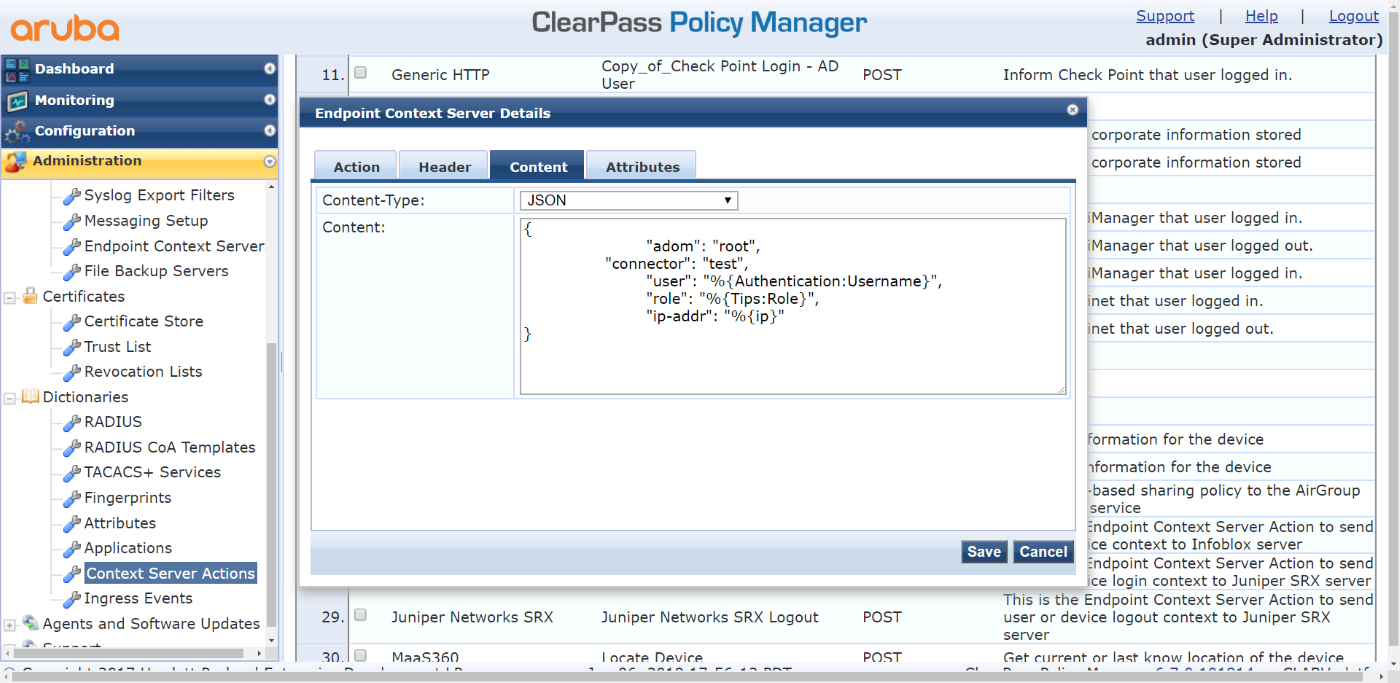Click wrench icon beside Syslog Export Filters
1400x683 pixels.
click(72, 196)
